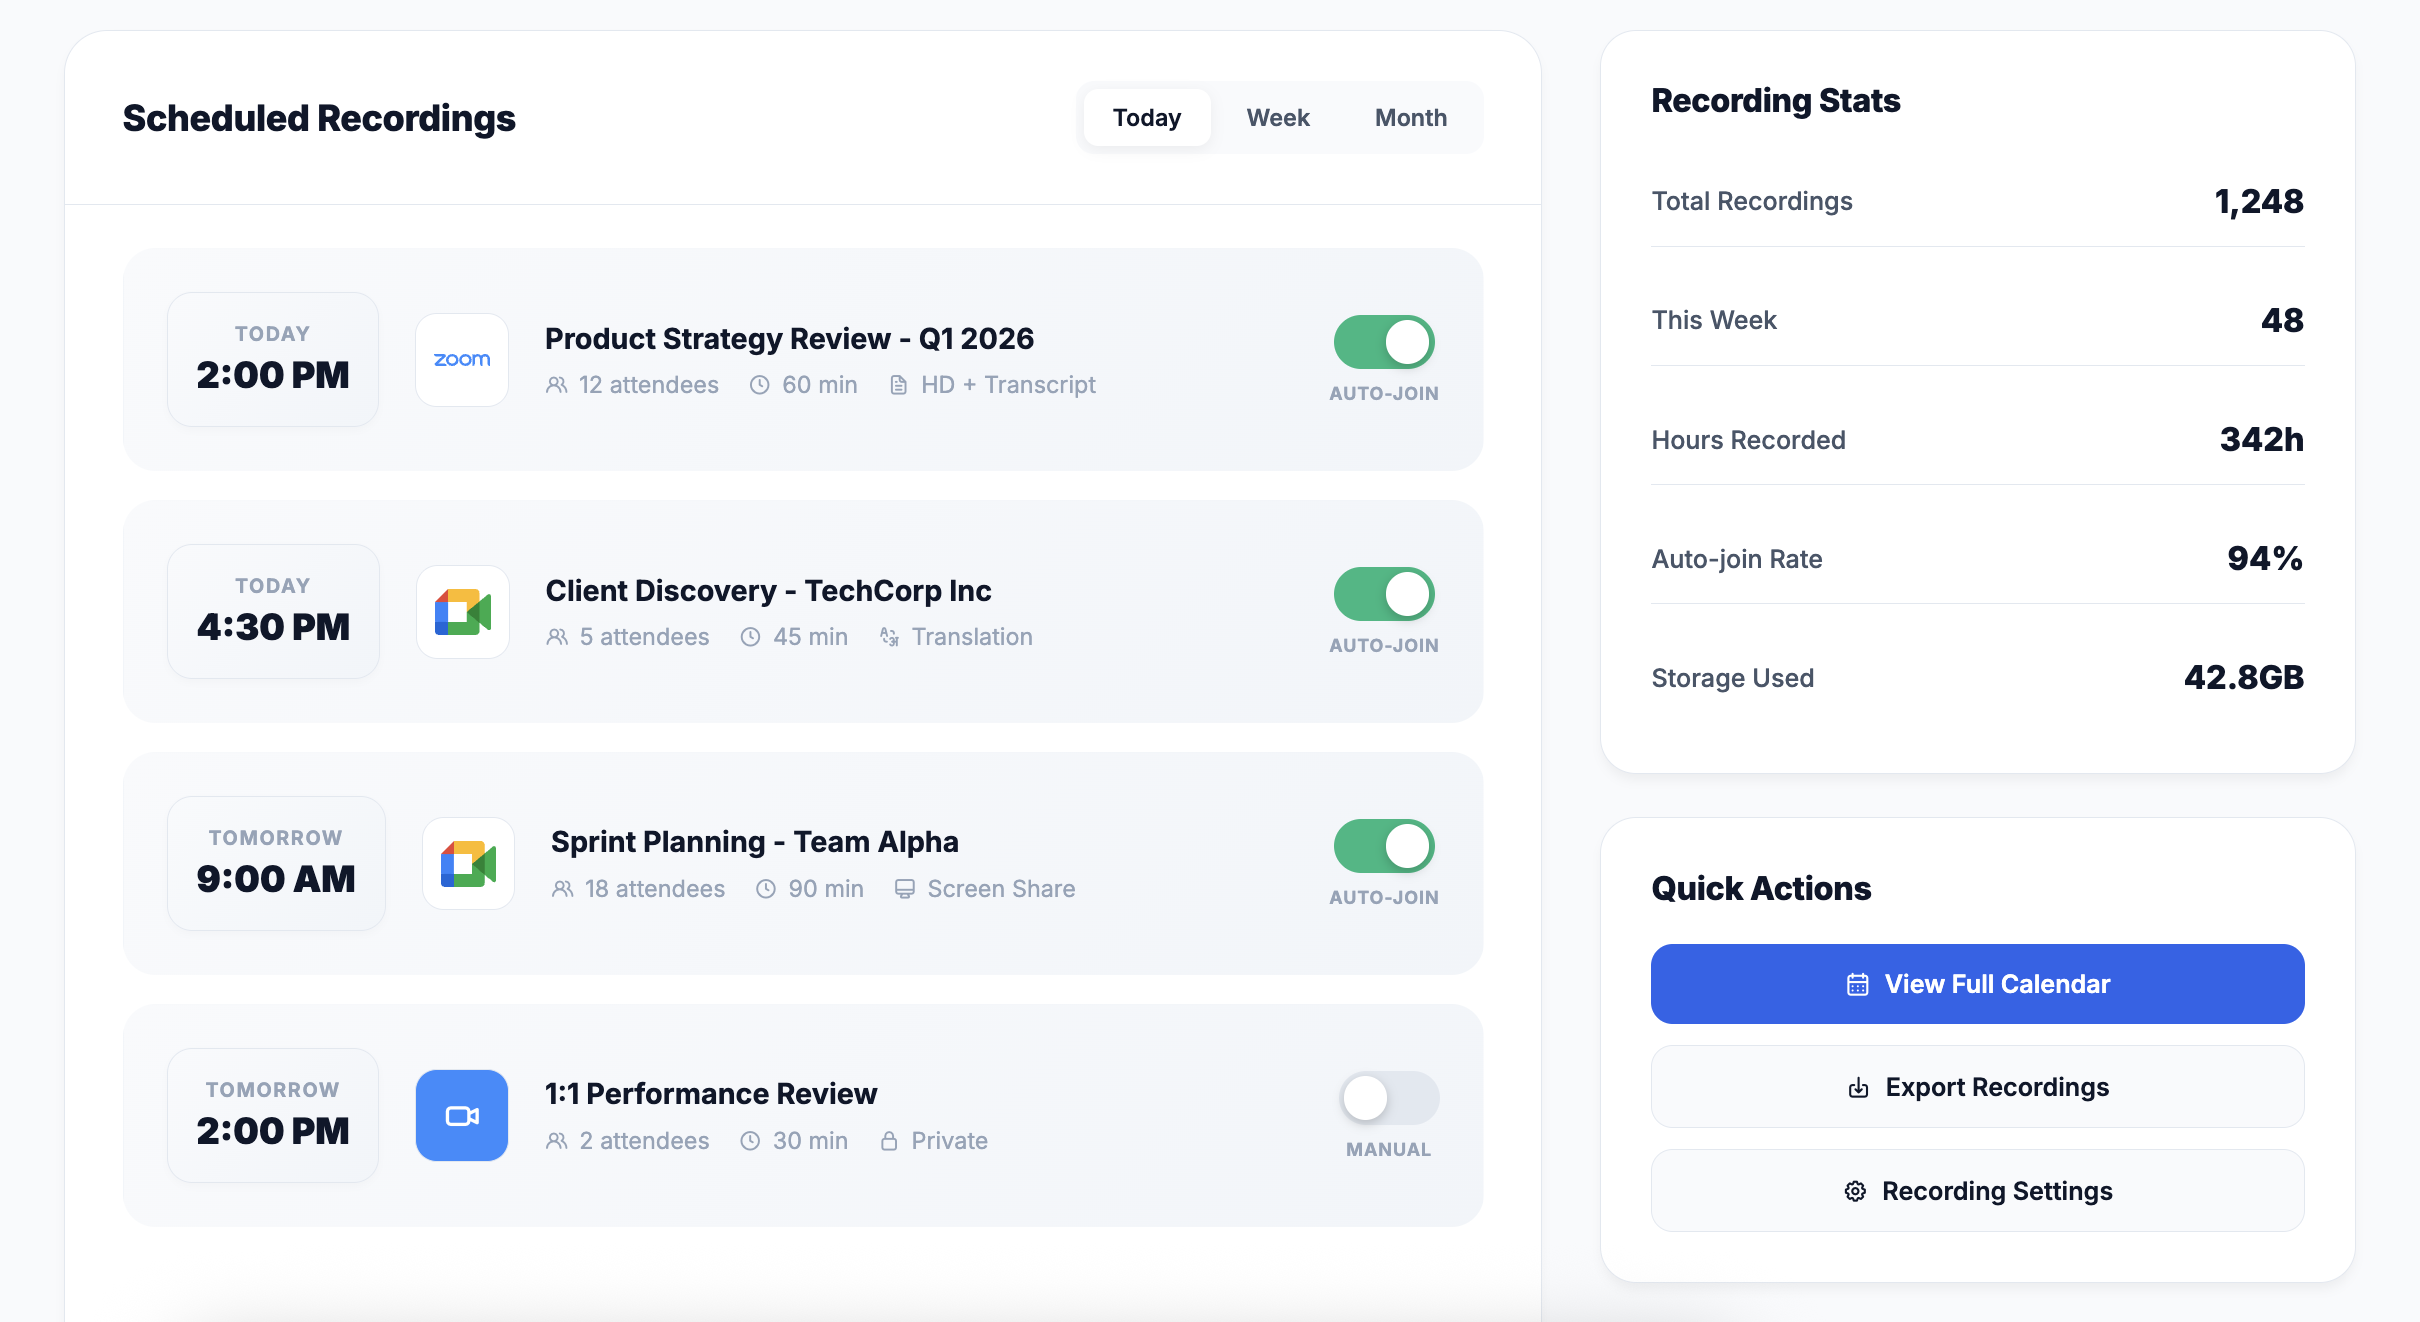Image resolution: width=2420 pixels, height=1322 pixels.
Task: Click the translation icon on Client Discovery
Action: point(889,637)
